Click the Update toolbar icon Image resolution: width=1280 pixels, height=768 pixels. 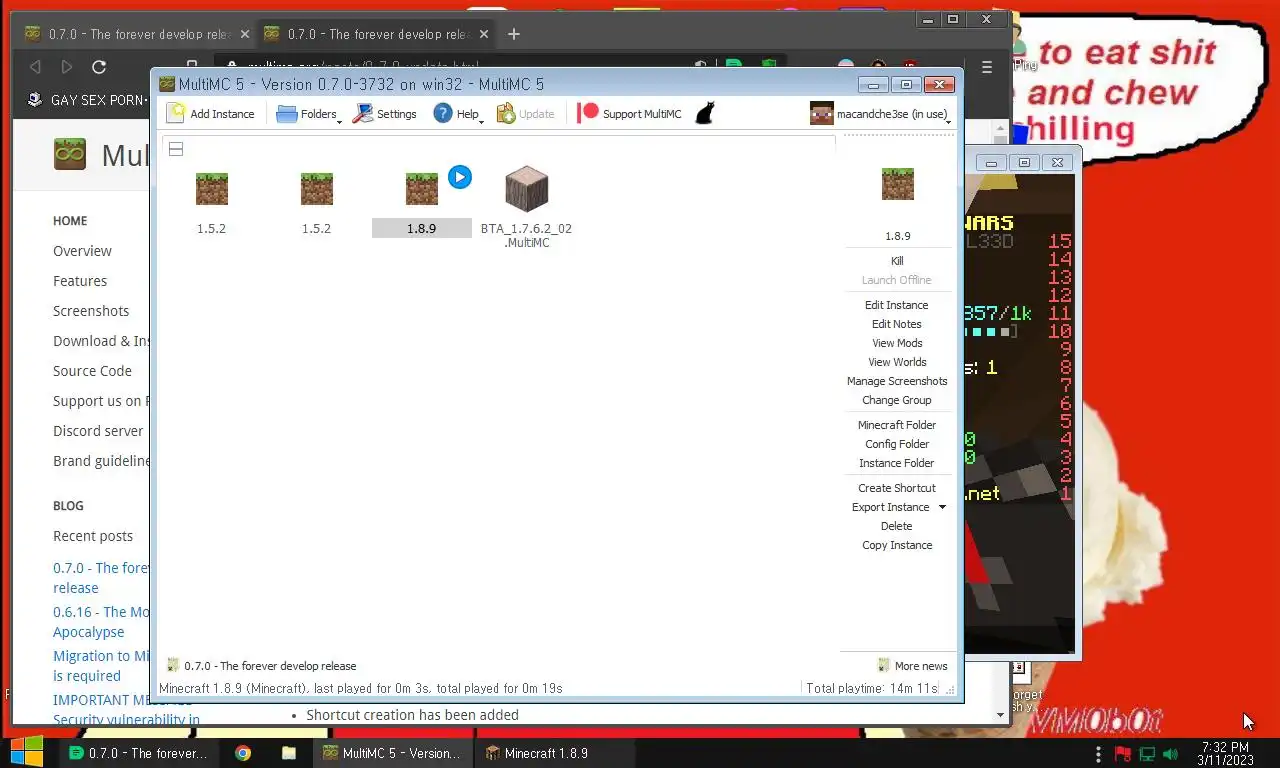[x=506, y=113]
